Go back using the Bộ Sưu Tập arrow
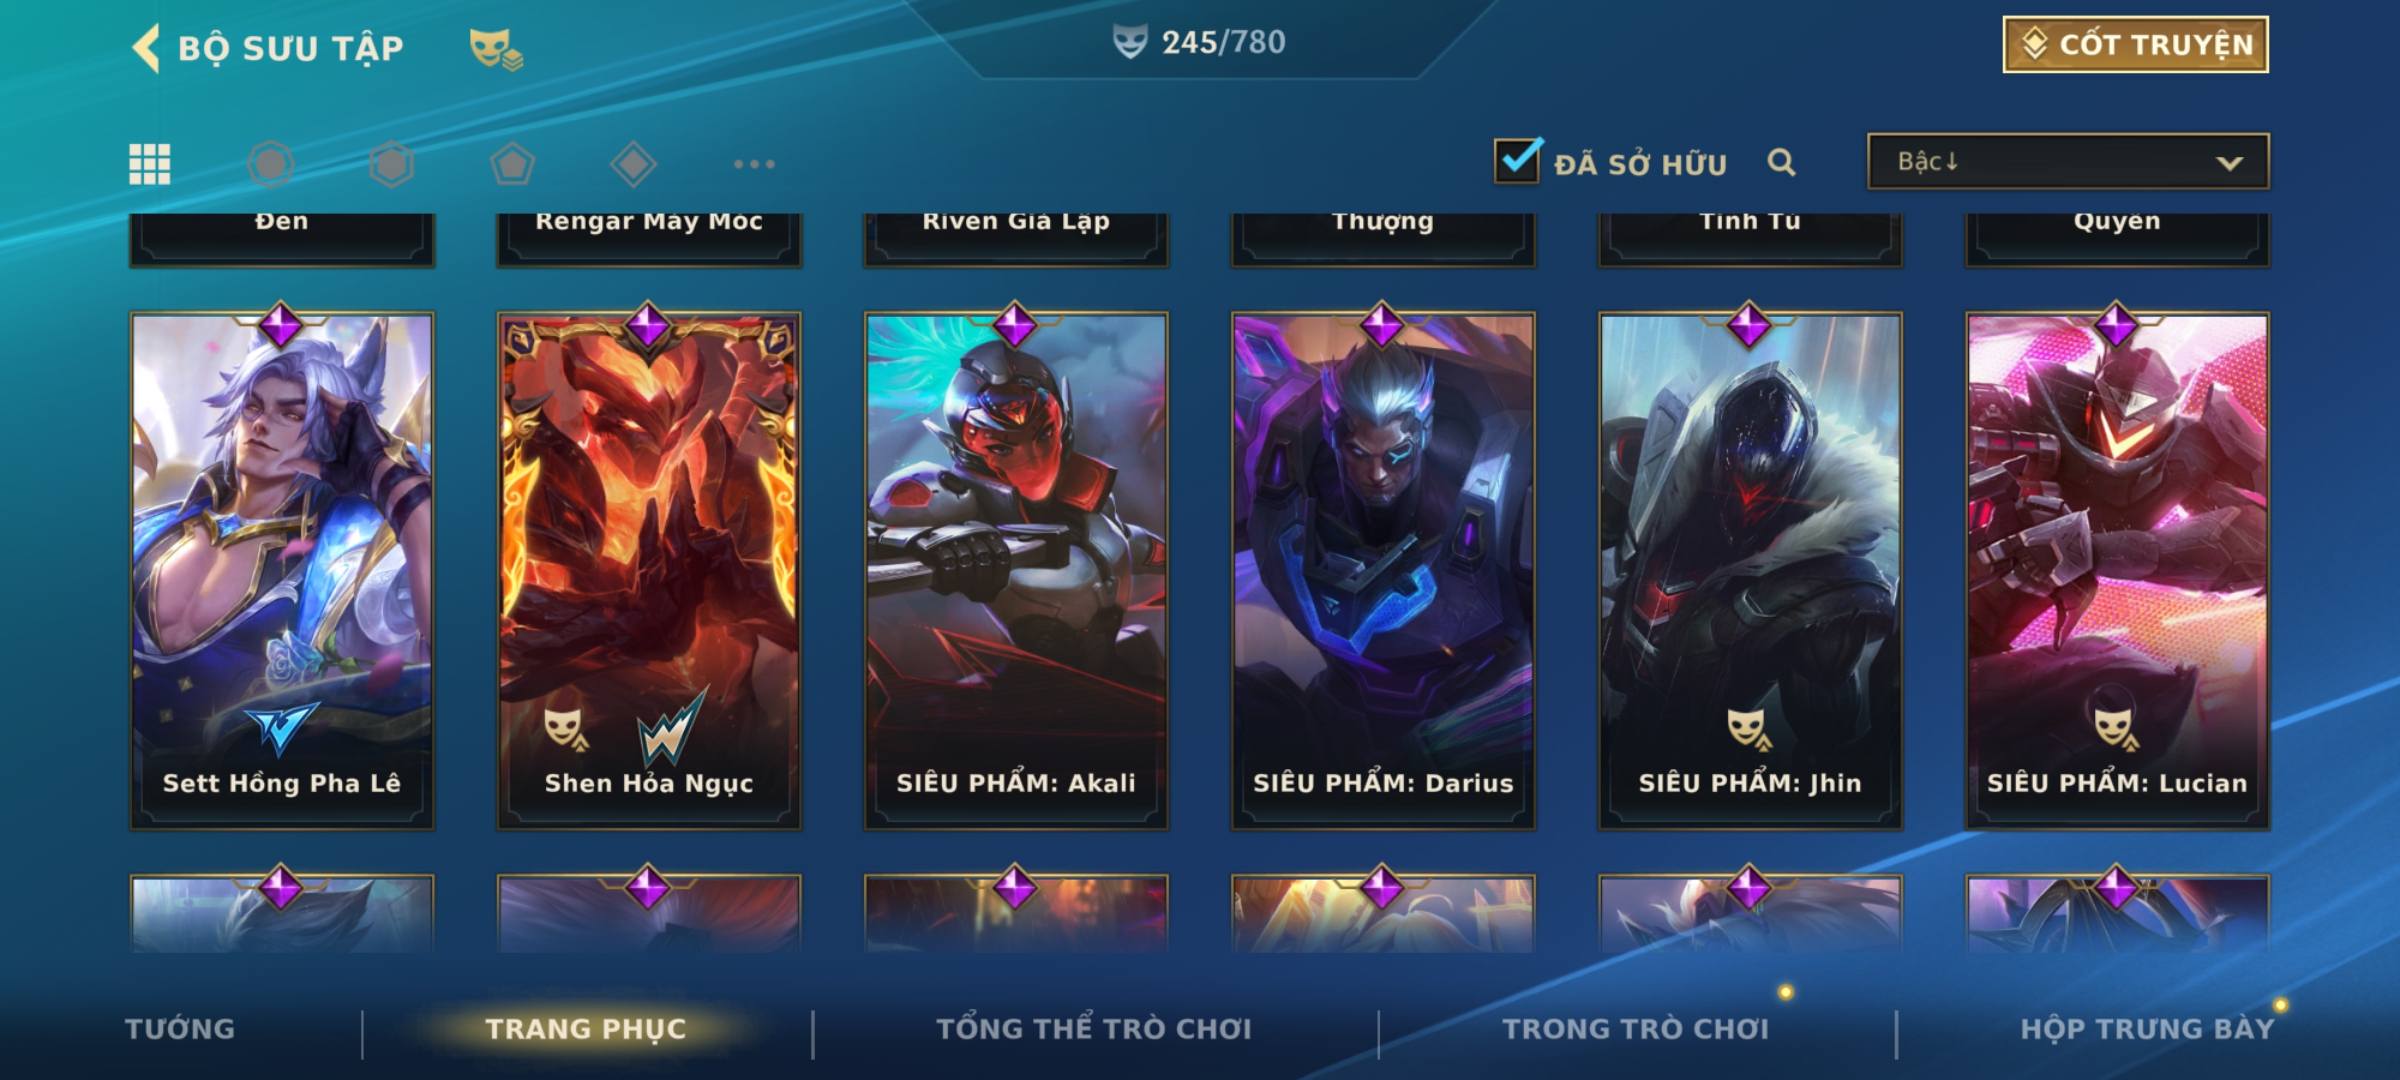Image resolution: width=2400 pixels, height=1080 pixels. point(146,48)
